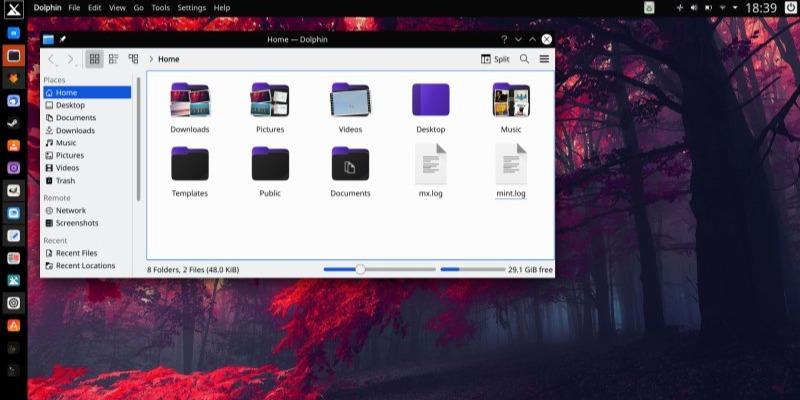Open the File menu
Viewport: 800px width, 400px height.
[x=74, y=8]
